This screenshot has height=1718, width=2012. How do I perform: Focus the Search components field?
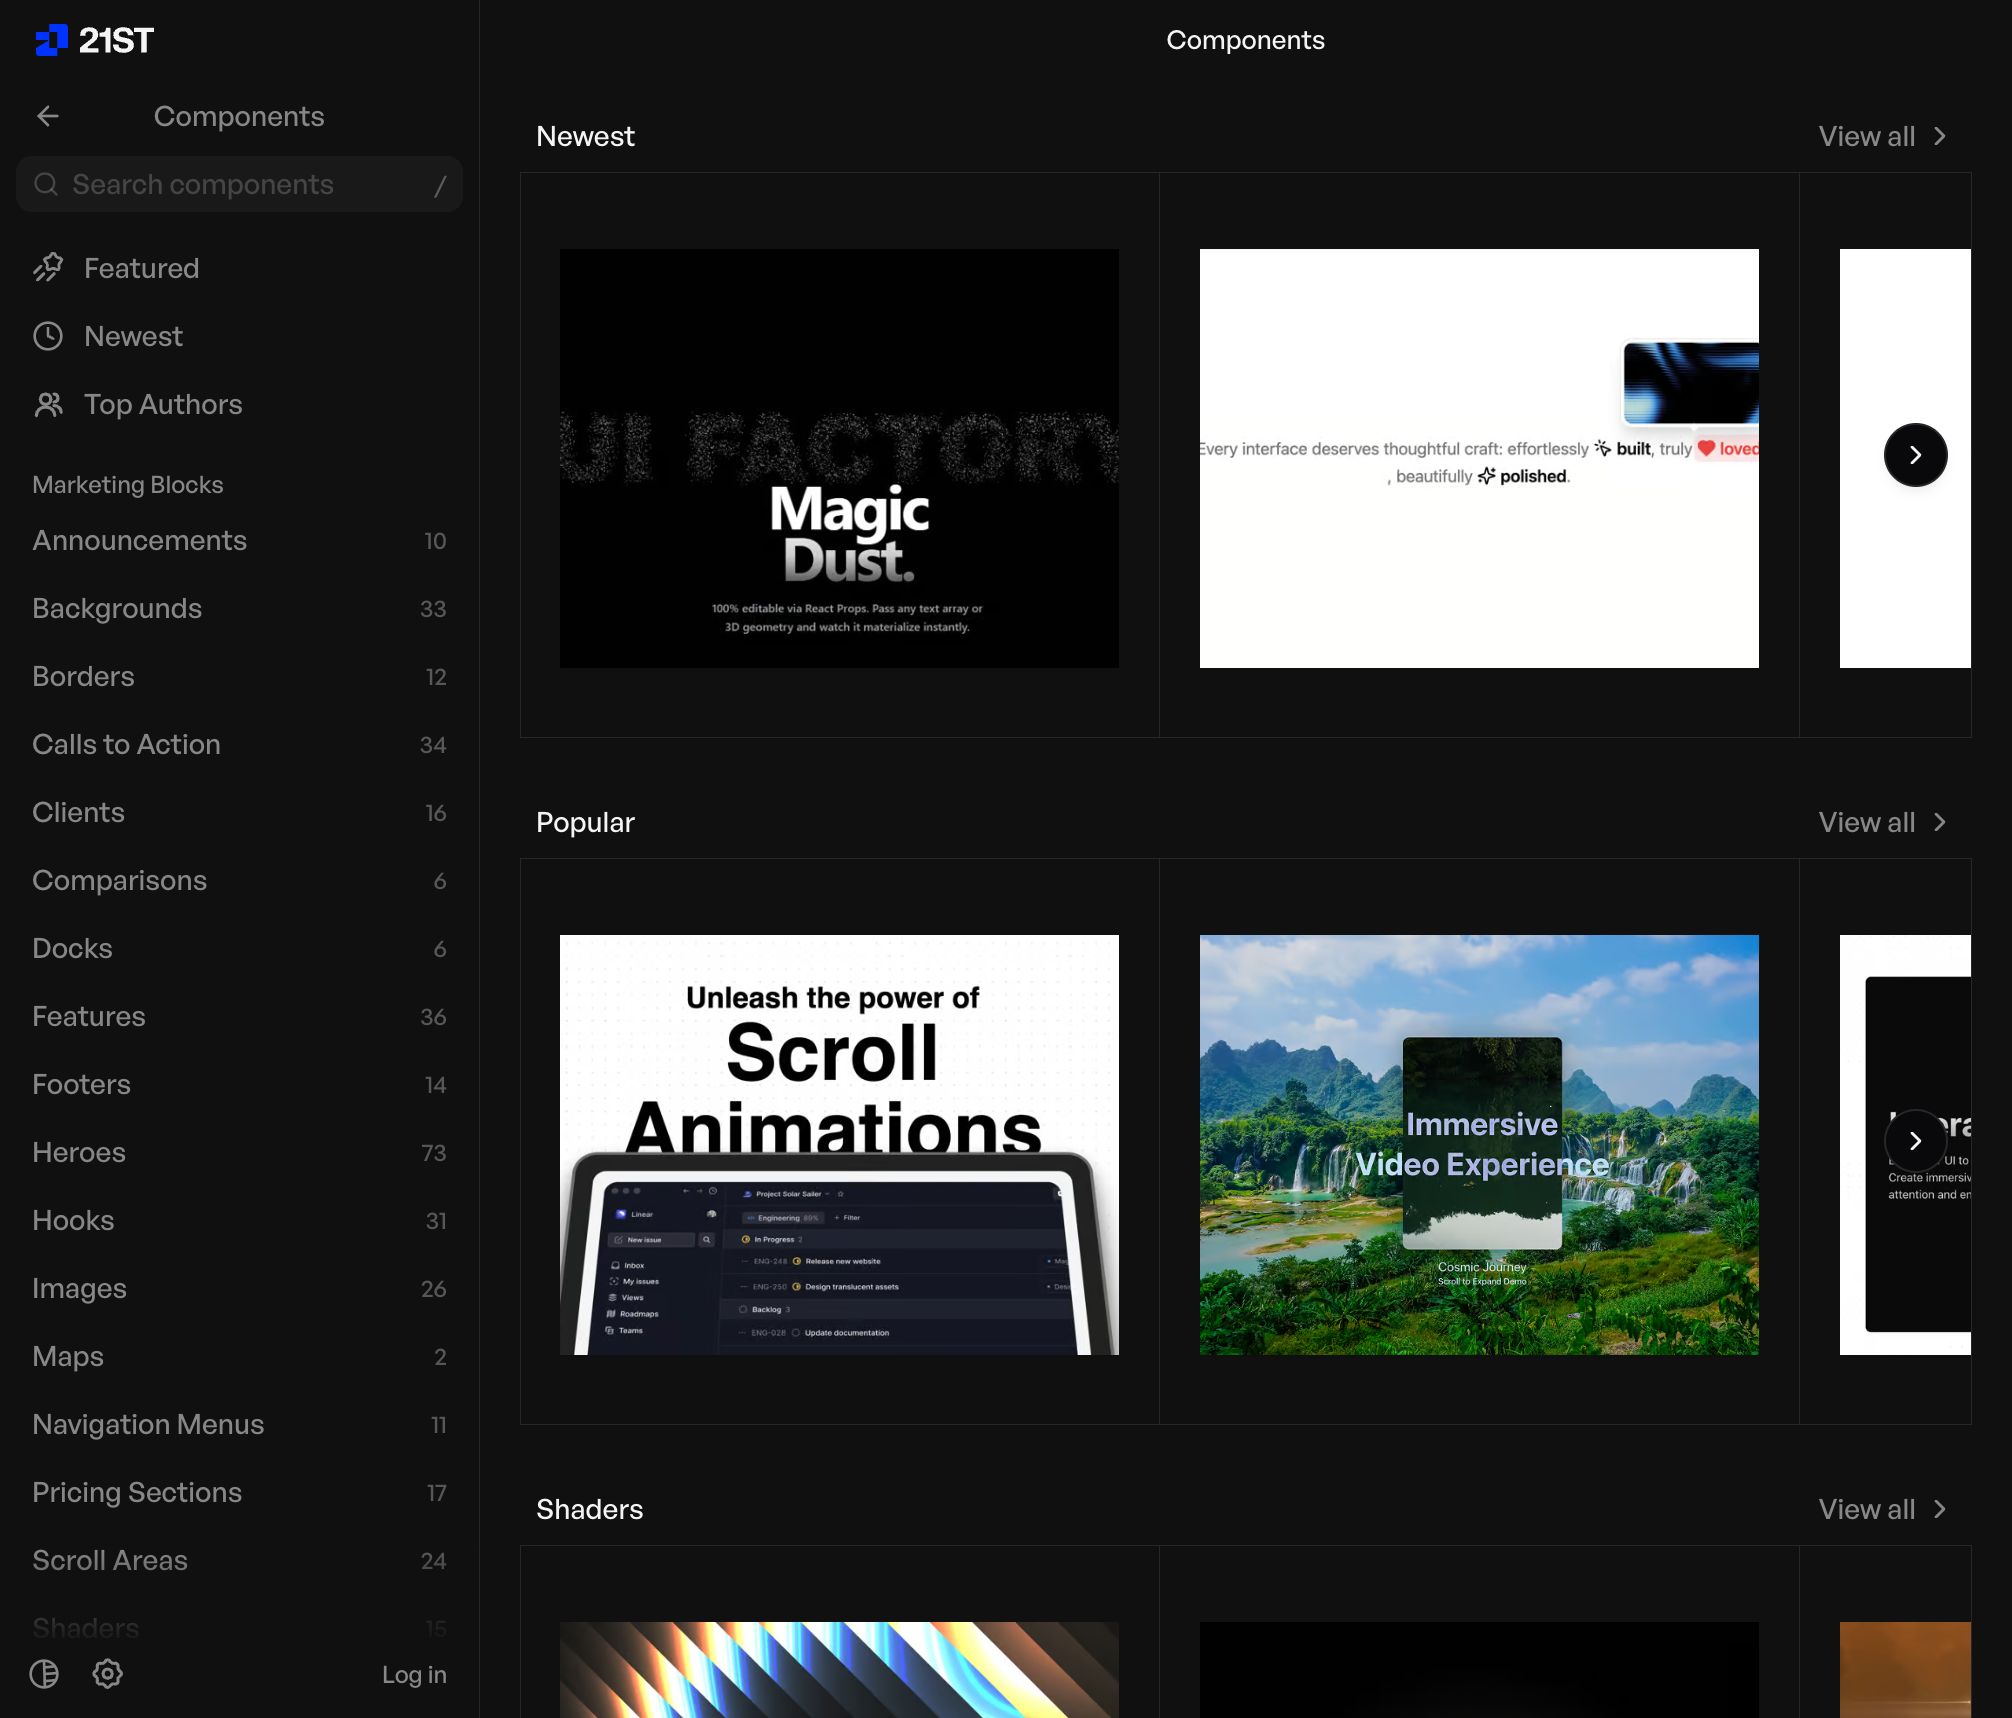pyautogui.click(x=239, y=184)
